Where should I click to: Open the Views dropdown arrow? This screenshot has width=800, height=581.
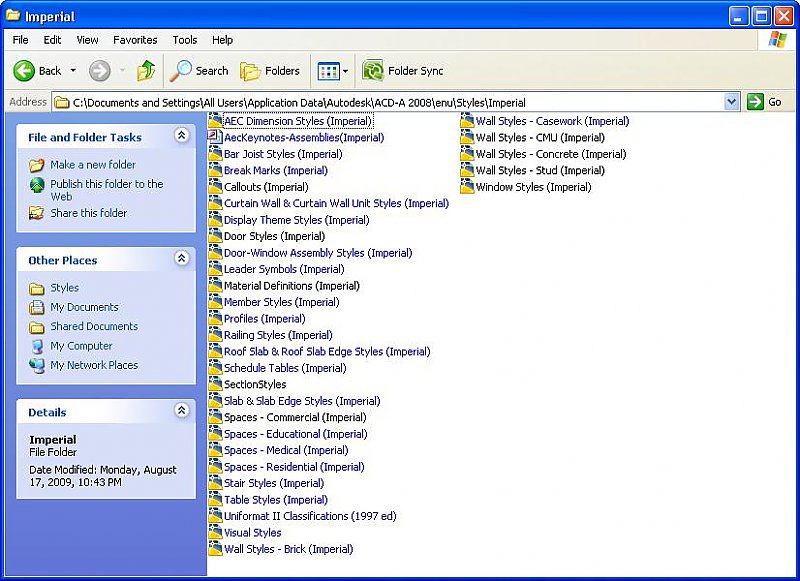345,71
